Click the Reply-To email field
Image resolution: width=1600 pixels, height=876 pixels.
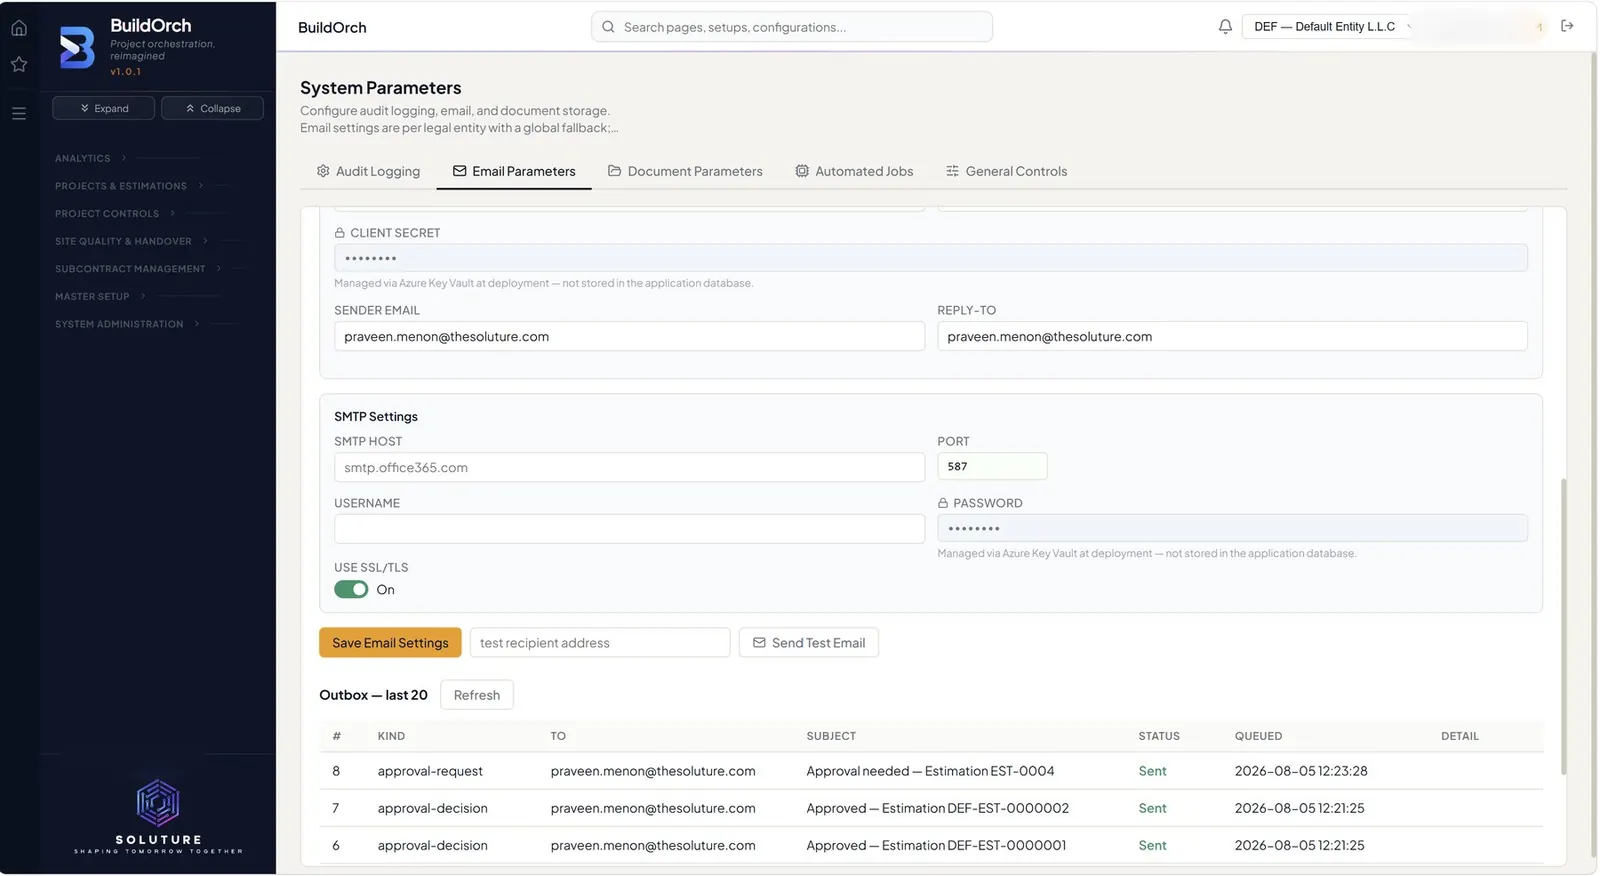1232,337
